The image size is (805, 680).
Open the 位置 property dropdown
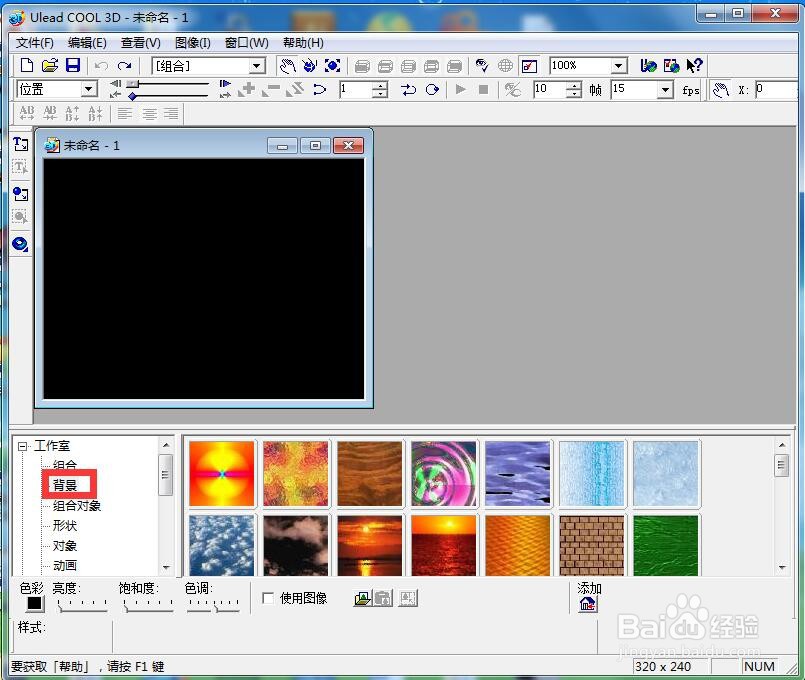click(x=89, y=89)
